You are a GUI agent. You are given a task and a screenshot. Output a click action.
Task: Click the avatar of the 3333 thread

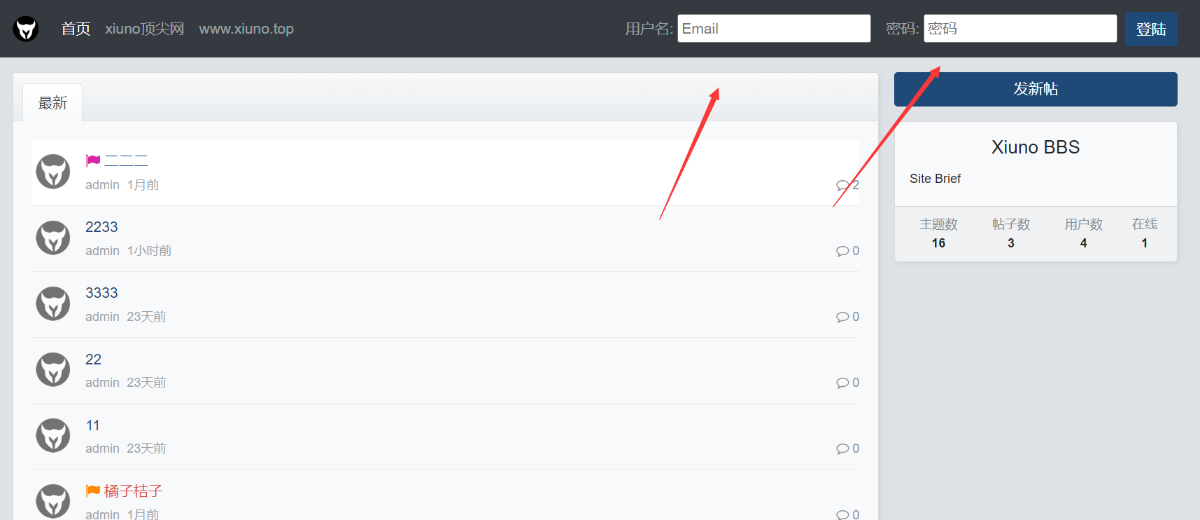coord(53,304)
